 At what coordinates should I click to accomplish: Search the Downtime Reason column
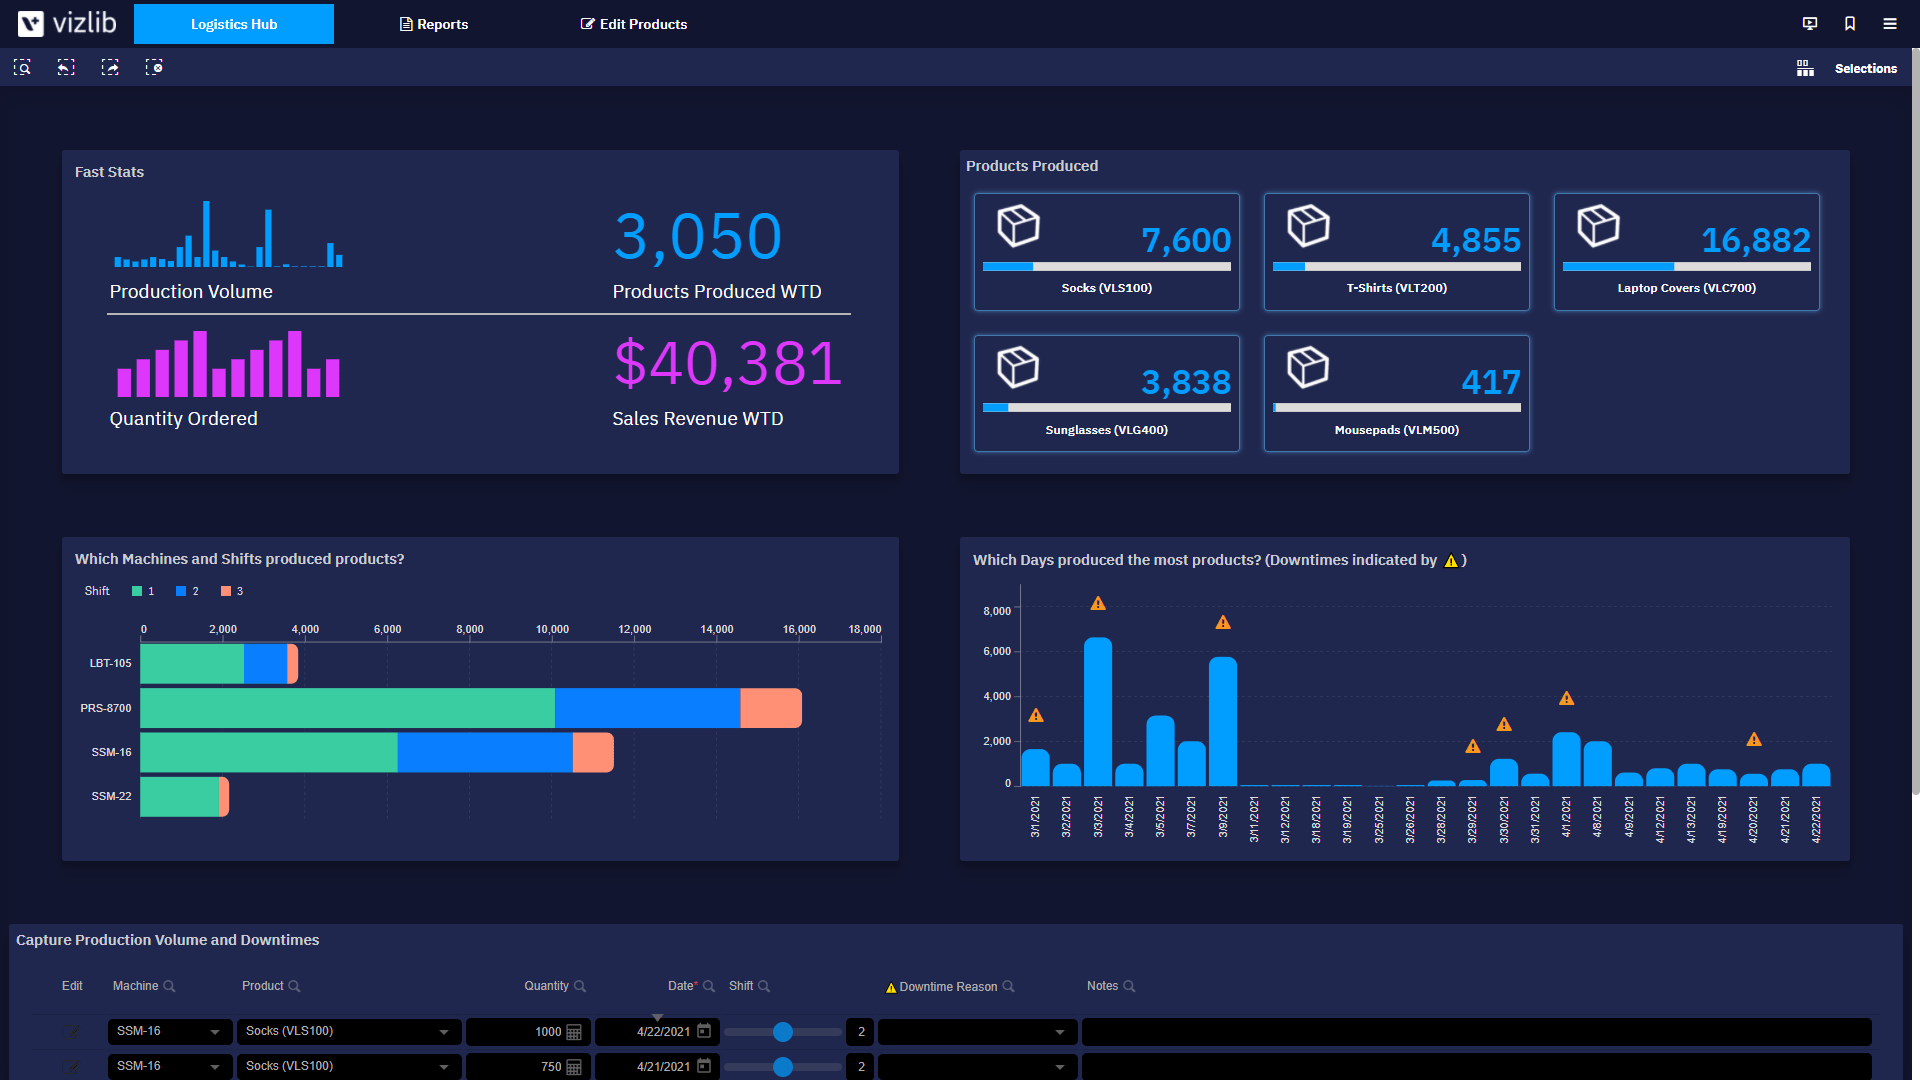coord(1008,986)
